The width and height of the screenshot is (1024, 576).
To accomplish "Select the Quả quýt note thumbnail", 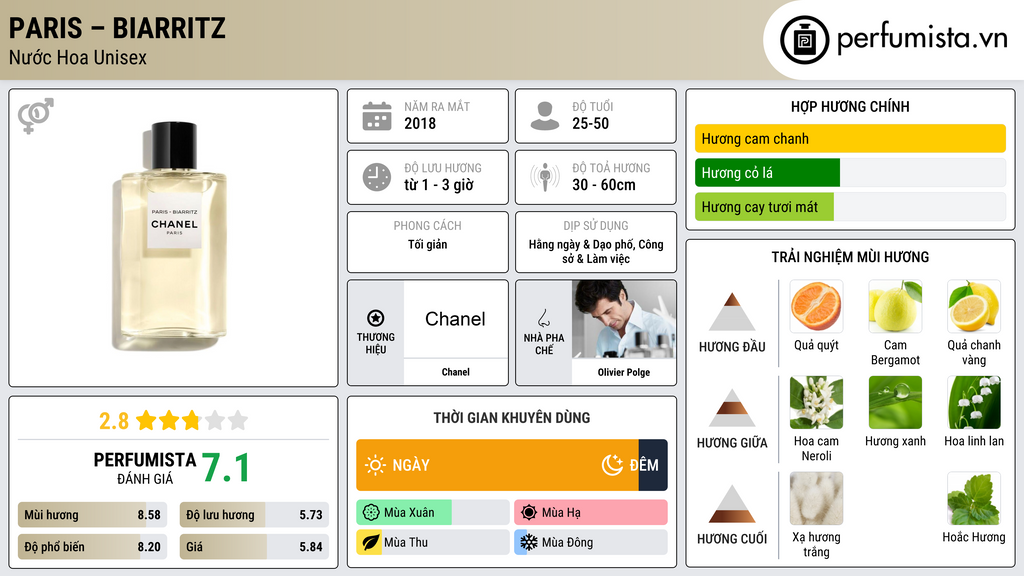I will [x=816, y=306].
